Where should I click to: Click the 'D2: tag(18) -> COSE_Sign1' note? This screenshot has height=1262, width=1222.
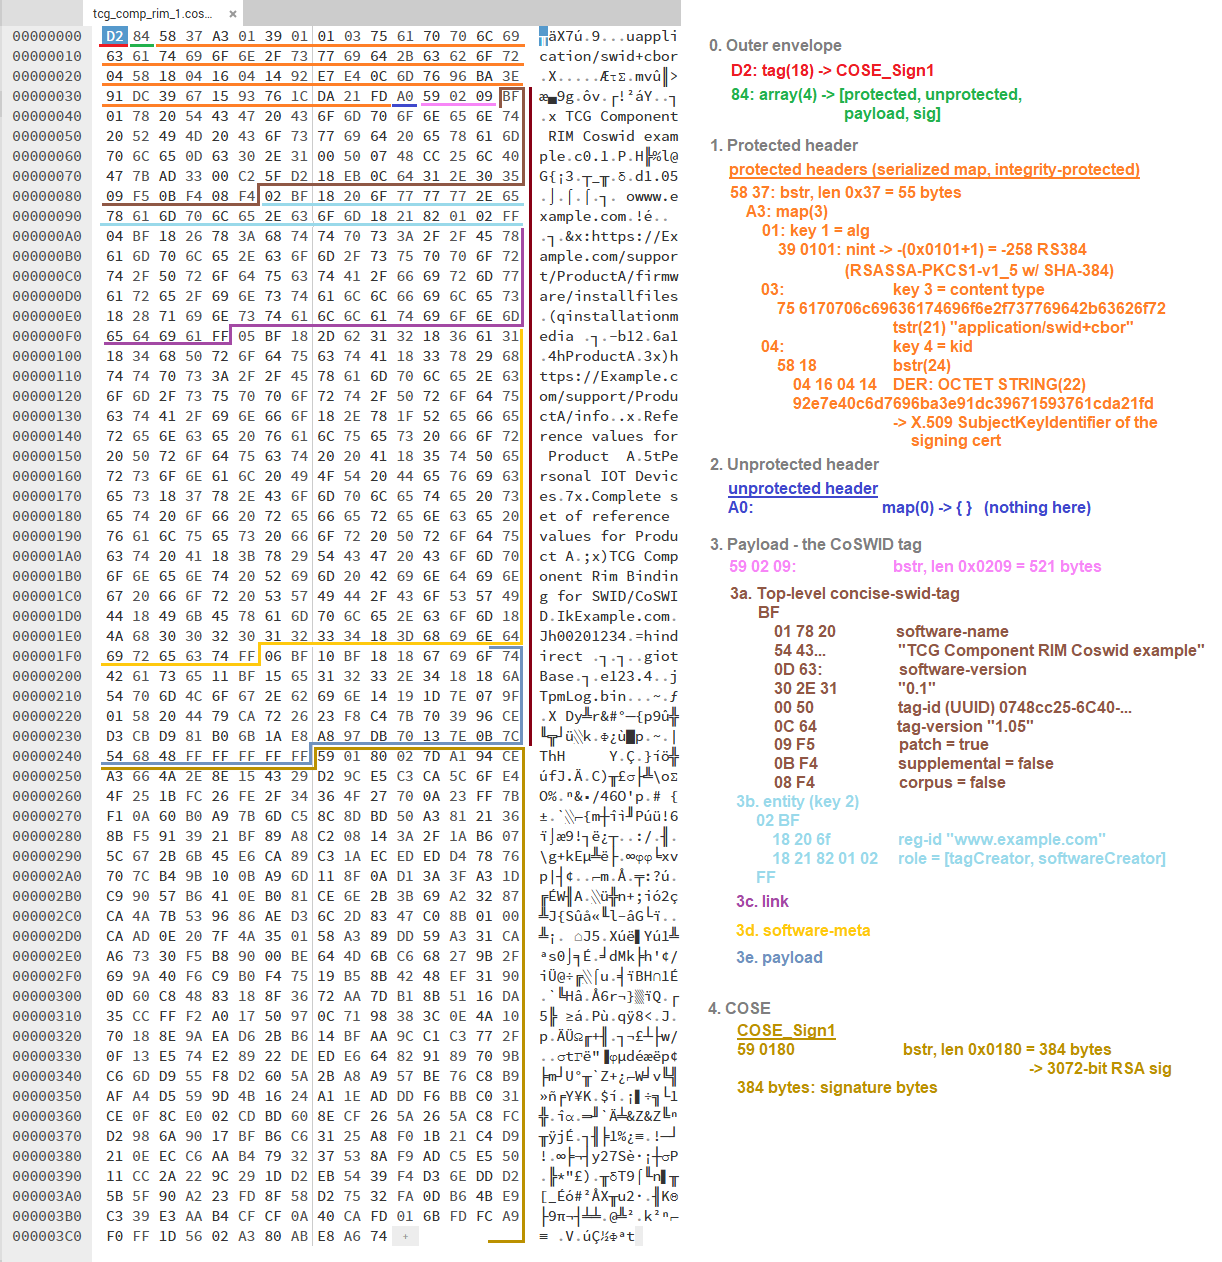832,70
